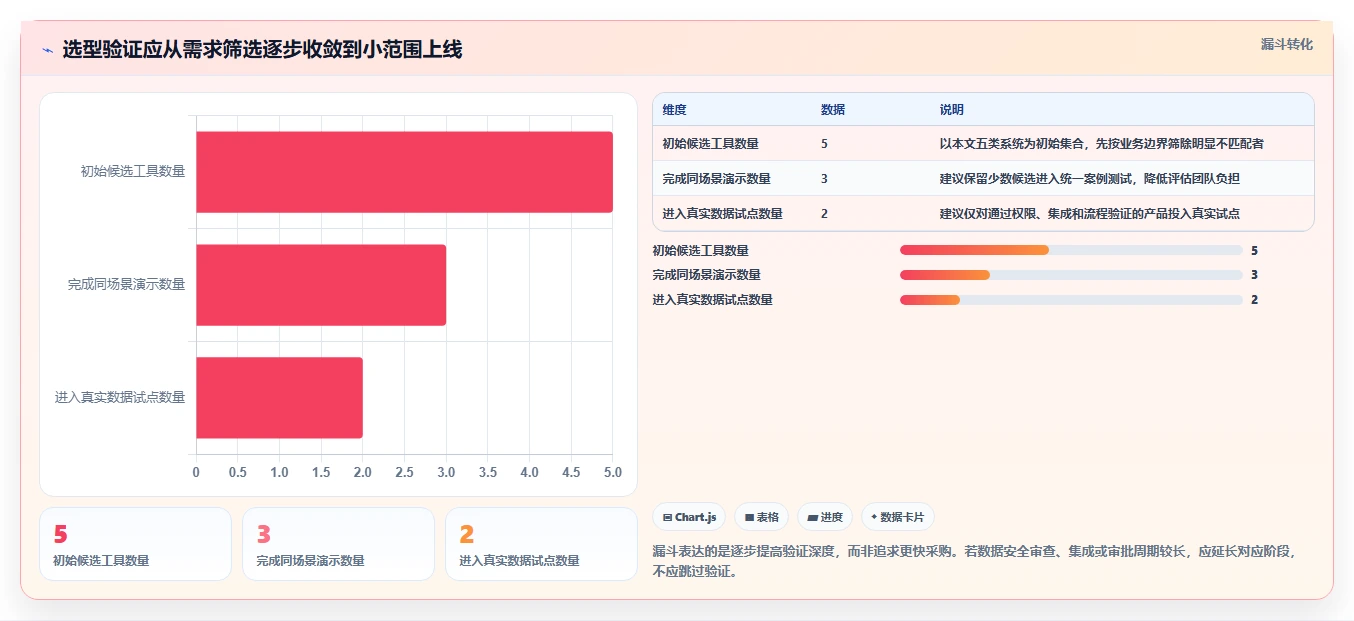Click the data value 3 in the table
The image size is (1354, 621).
click(x=824, y=179)
